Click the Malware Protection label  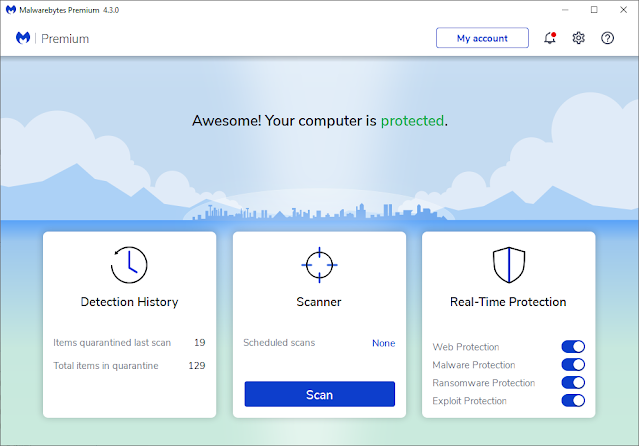pos(474,365)
